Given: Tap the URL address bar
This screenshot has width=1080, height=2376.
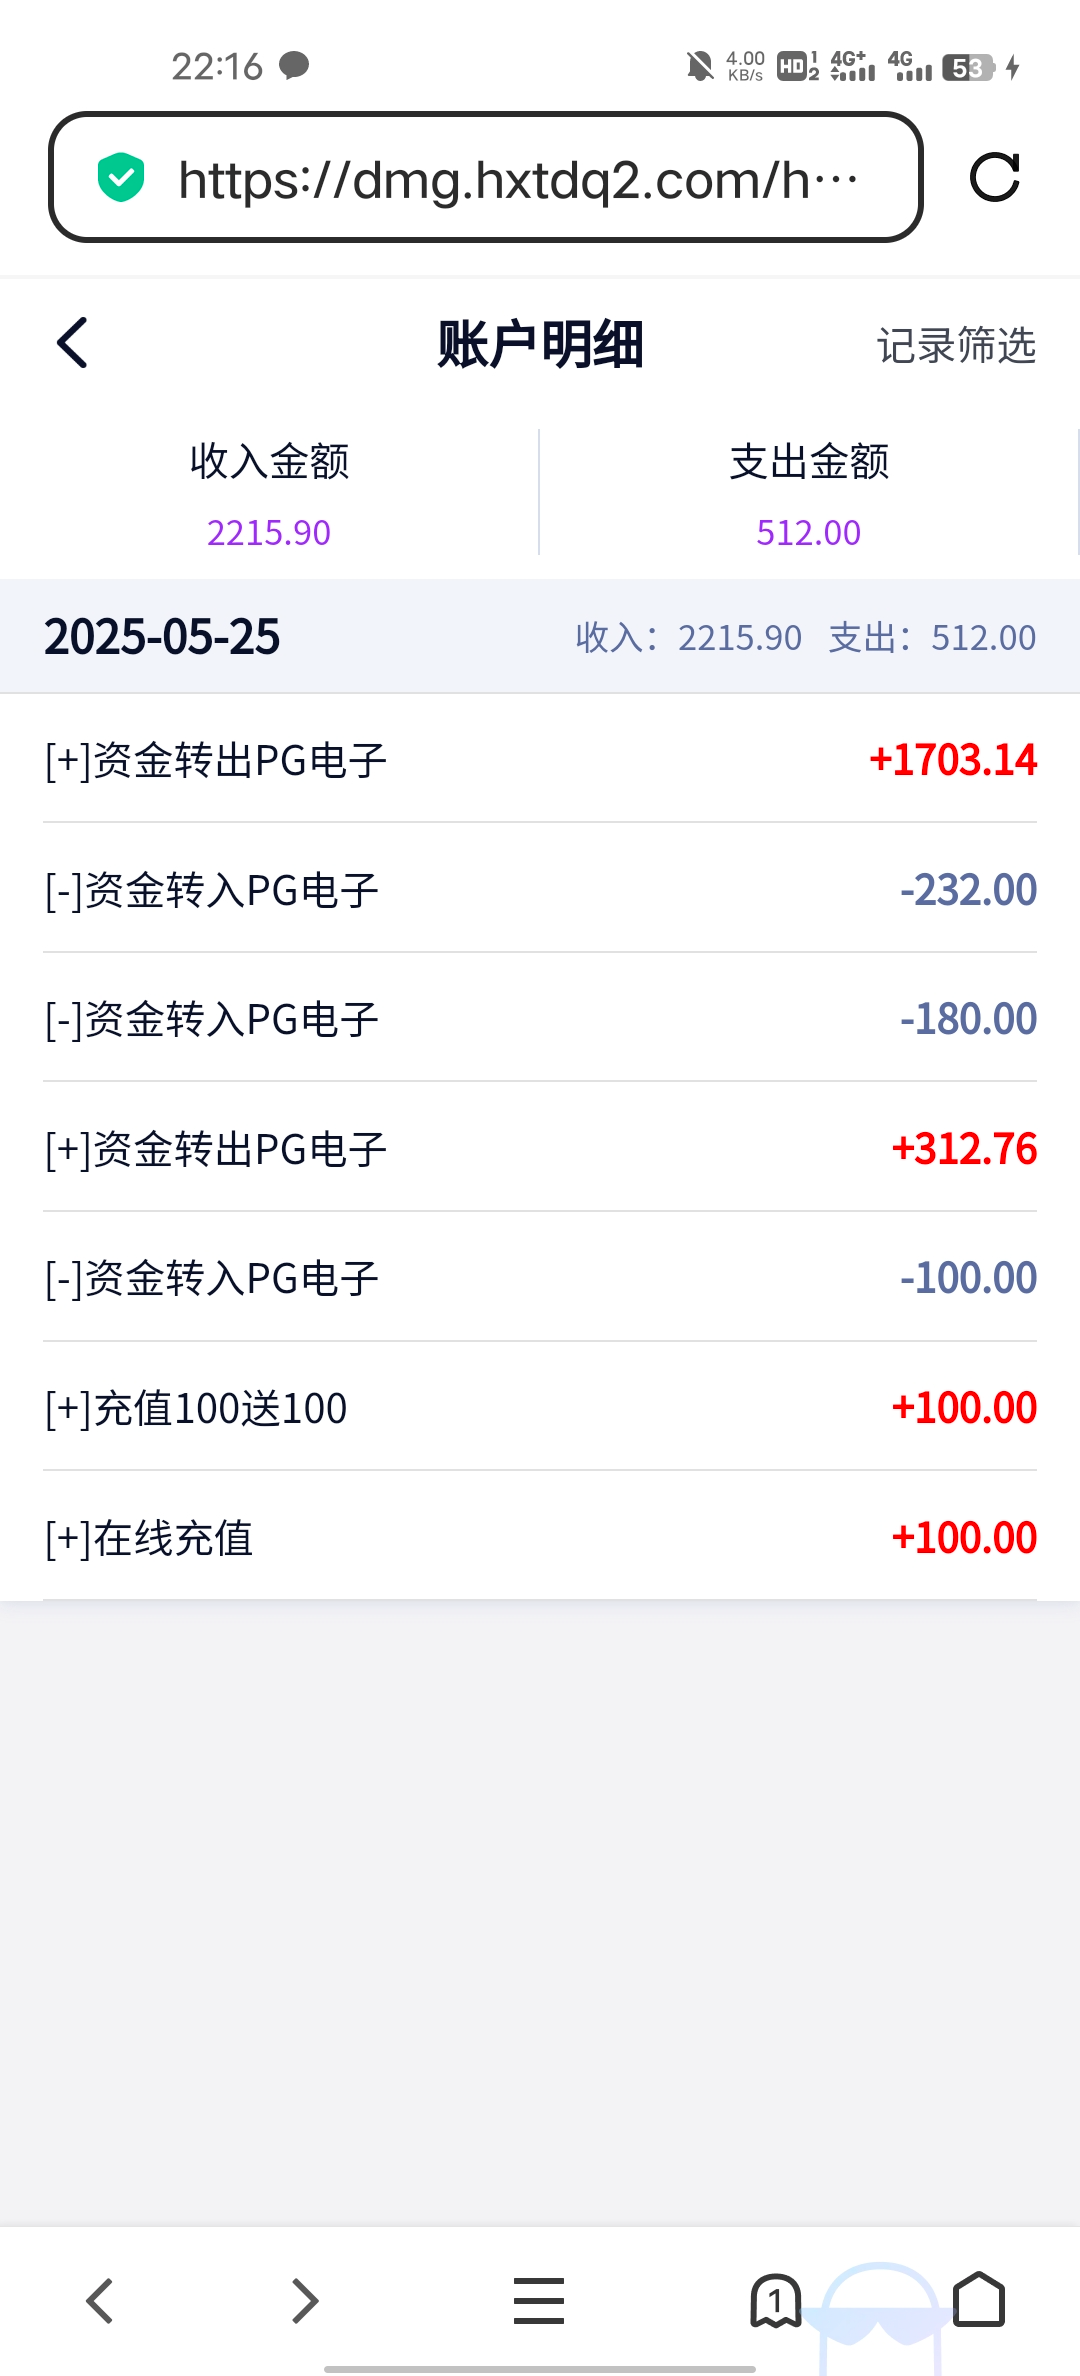Looking at the screenshot, I should point(515,180).
